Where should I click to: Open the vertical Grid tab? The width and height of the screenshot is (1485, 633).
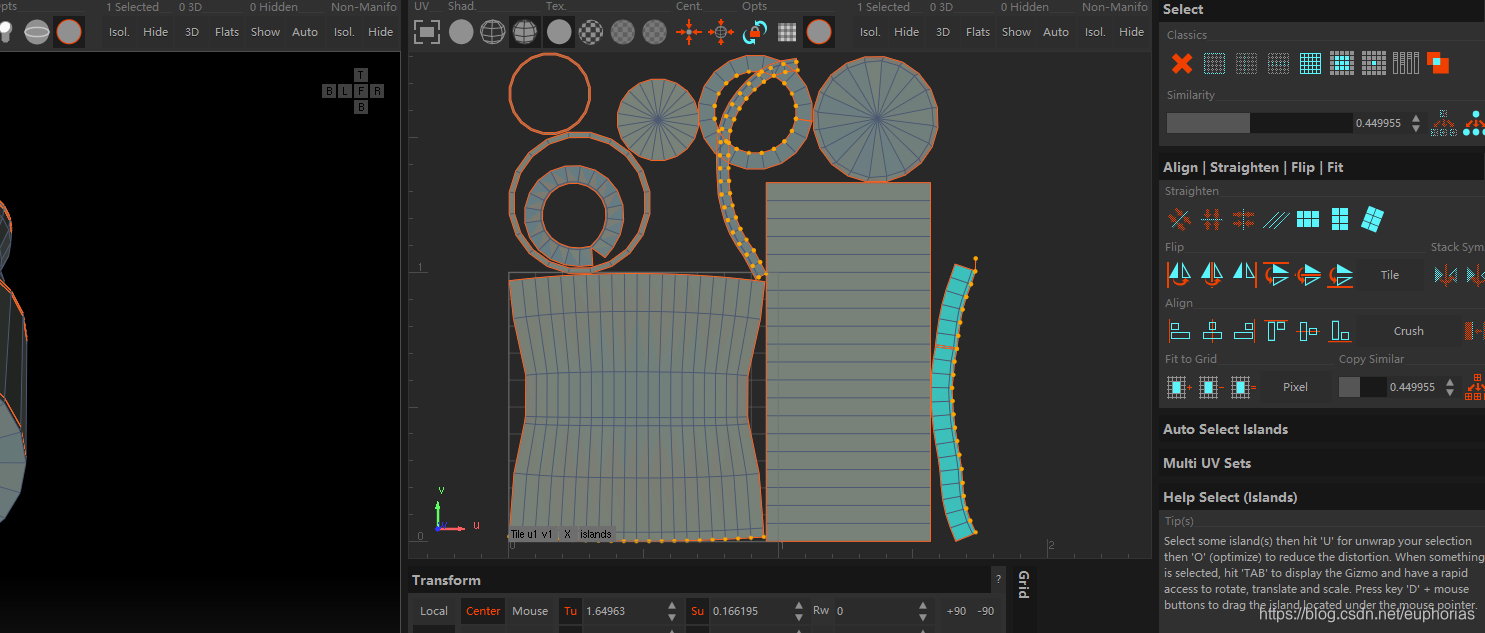pyautogui.click(x=1023, y=584)
